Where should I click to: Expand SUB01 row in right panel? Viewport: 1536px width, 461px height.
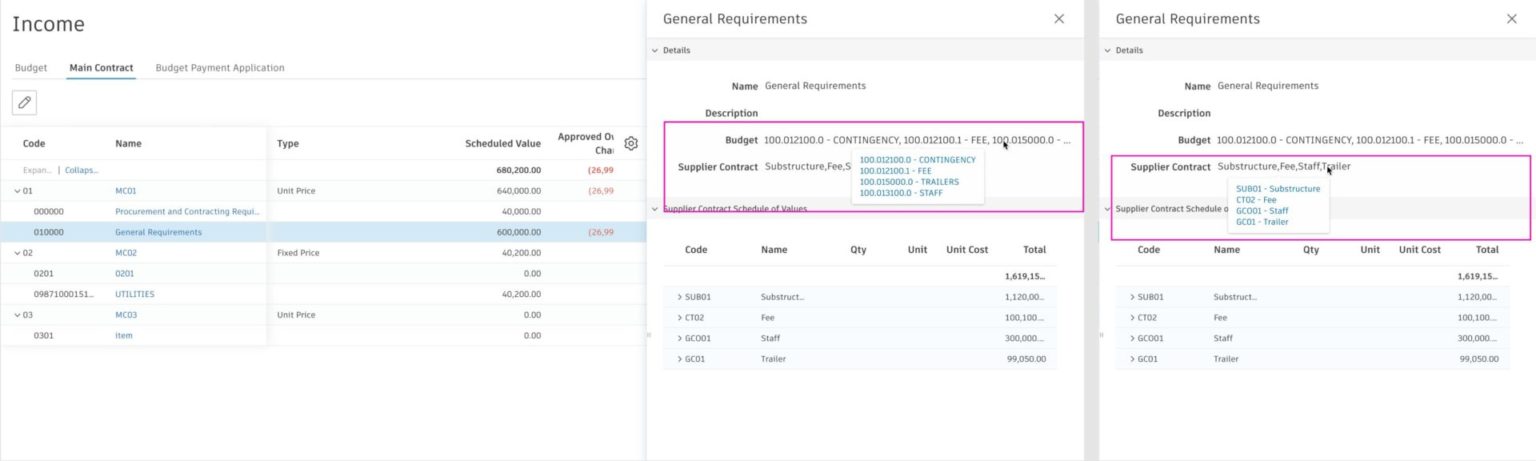pos(1132,297)
